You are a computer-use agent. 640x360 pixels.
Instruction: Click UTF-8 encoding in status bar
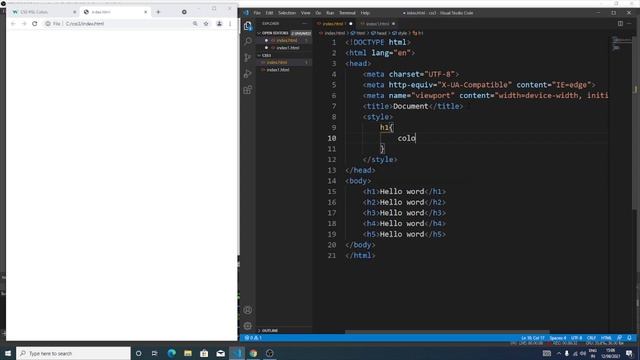point(576,338)
